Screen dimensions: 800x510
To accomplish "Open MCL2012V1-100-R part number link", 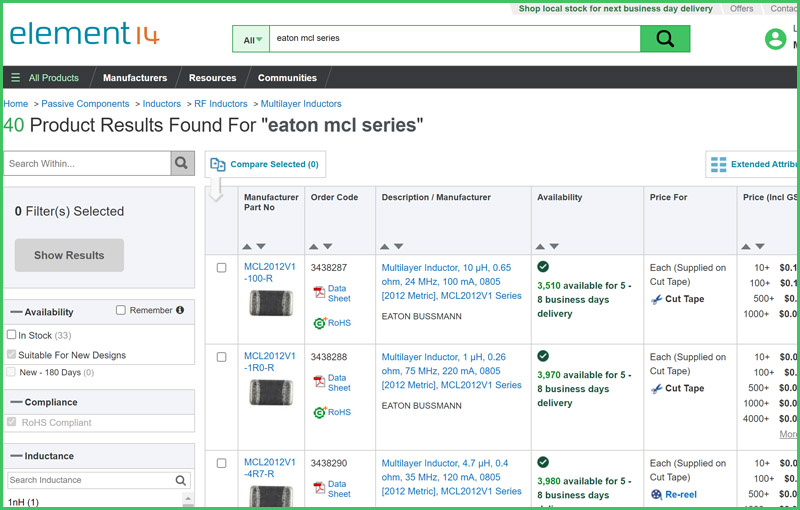I will [269, 272].
